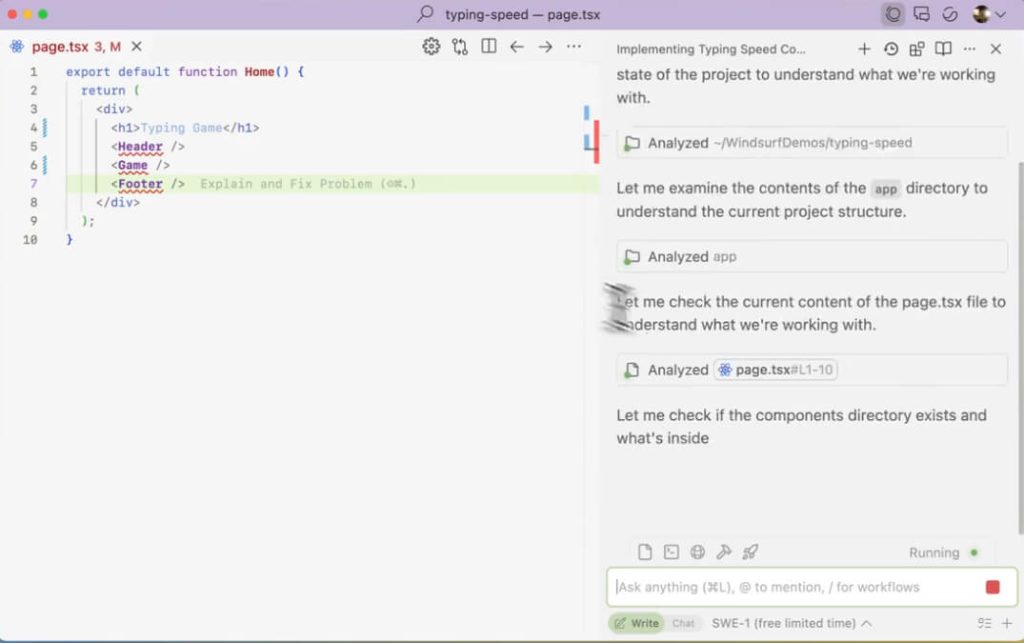Image resolution: width=1024 pixels, height=643 pixels.
Task: Toggle the Cascade panel icon in title bar
Action: (x=893, y=14)
